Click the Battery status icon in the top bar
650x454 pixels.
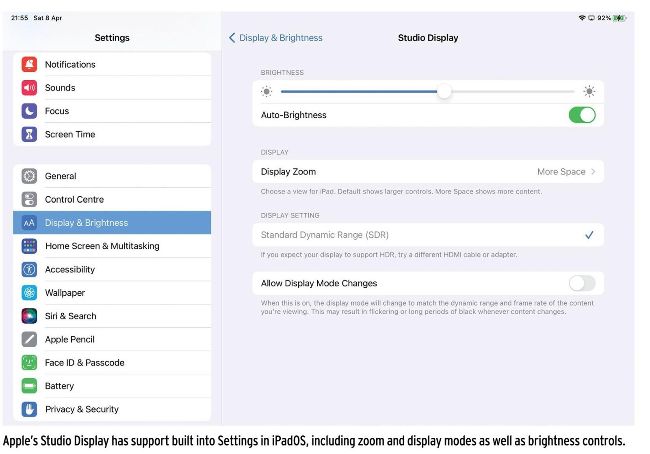[619, 18]
